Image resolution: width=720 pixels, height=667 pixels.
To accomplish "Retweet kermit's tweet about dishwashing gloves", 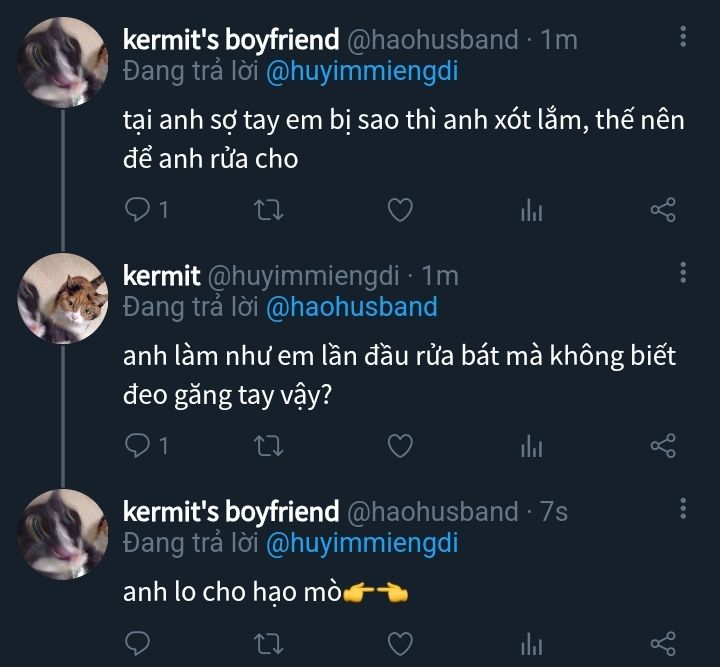I will [x=270, y=445].
